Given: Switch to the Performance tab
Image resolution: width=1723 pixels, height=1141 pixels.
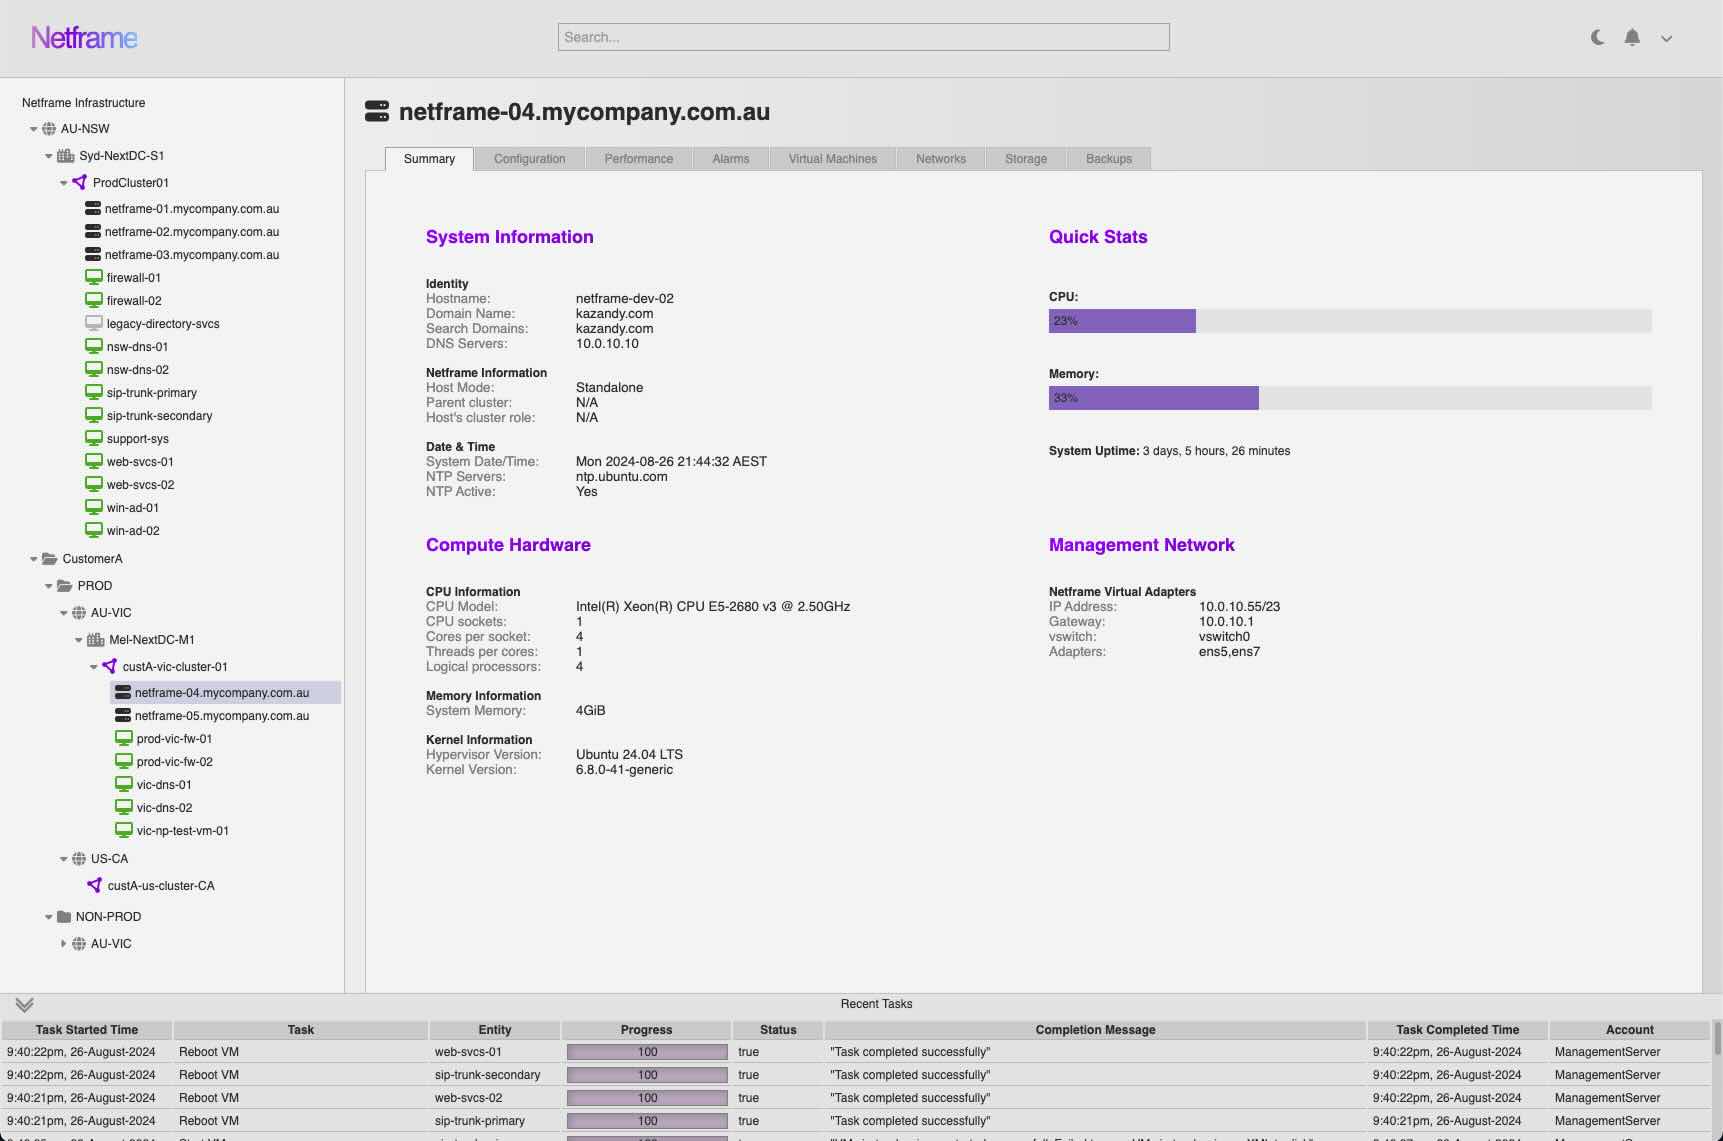Looking at the screenshot, I should (638, 159).
